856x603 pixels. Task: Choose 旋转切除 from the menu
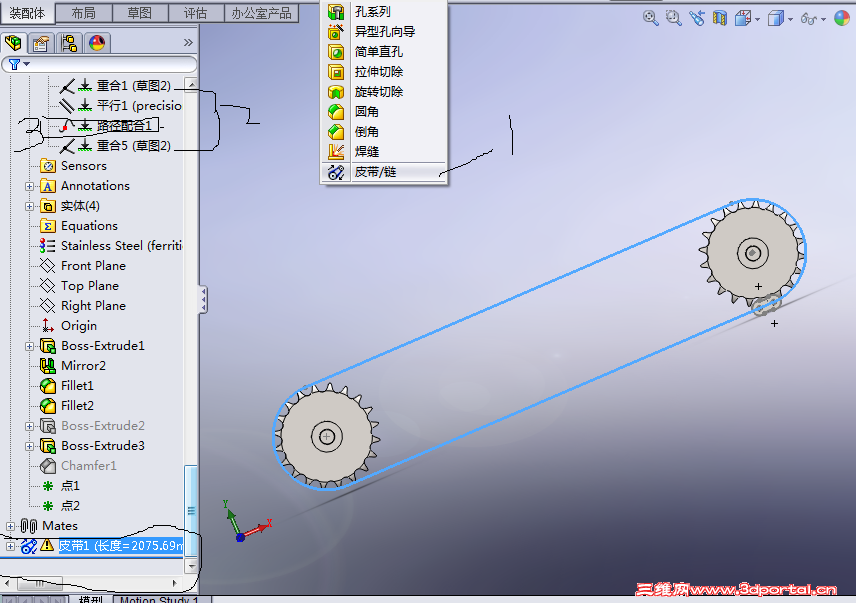pyautogui.click(x=384, y=92)
